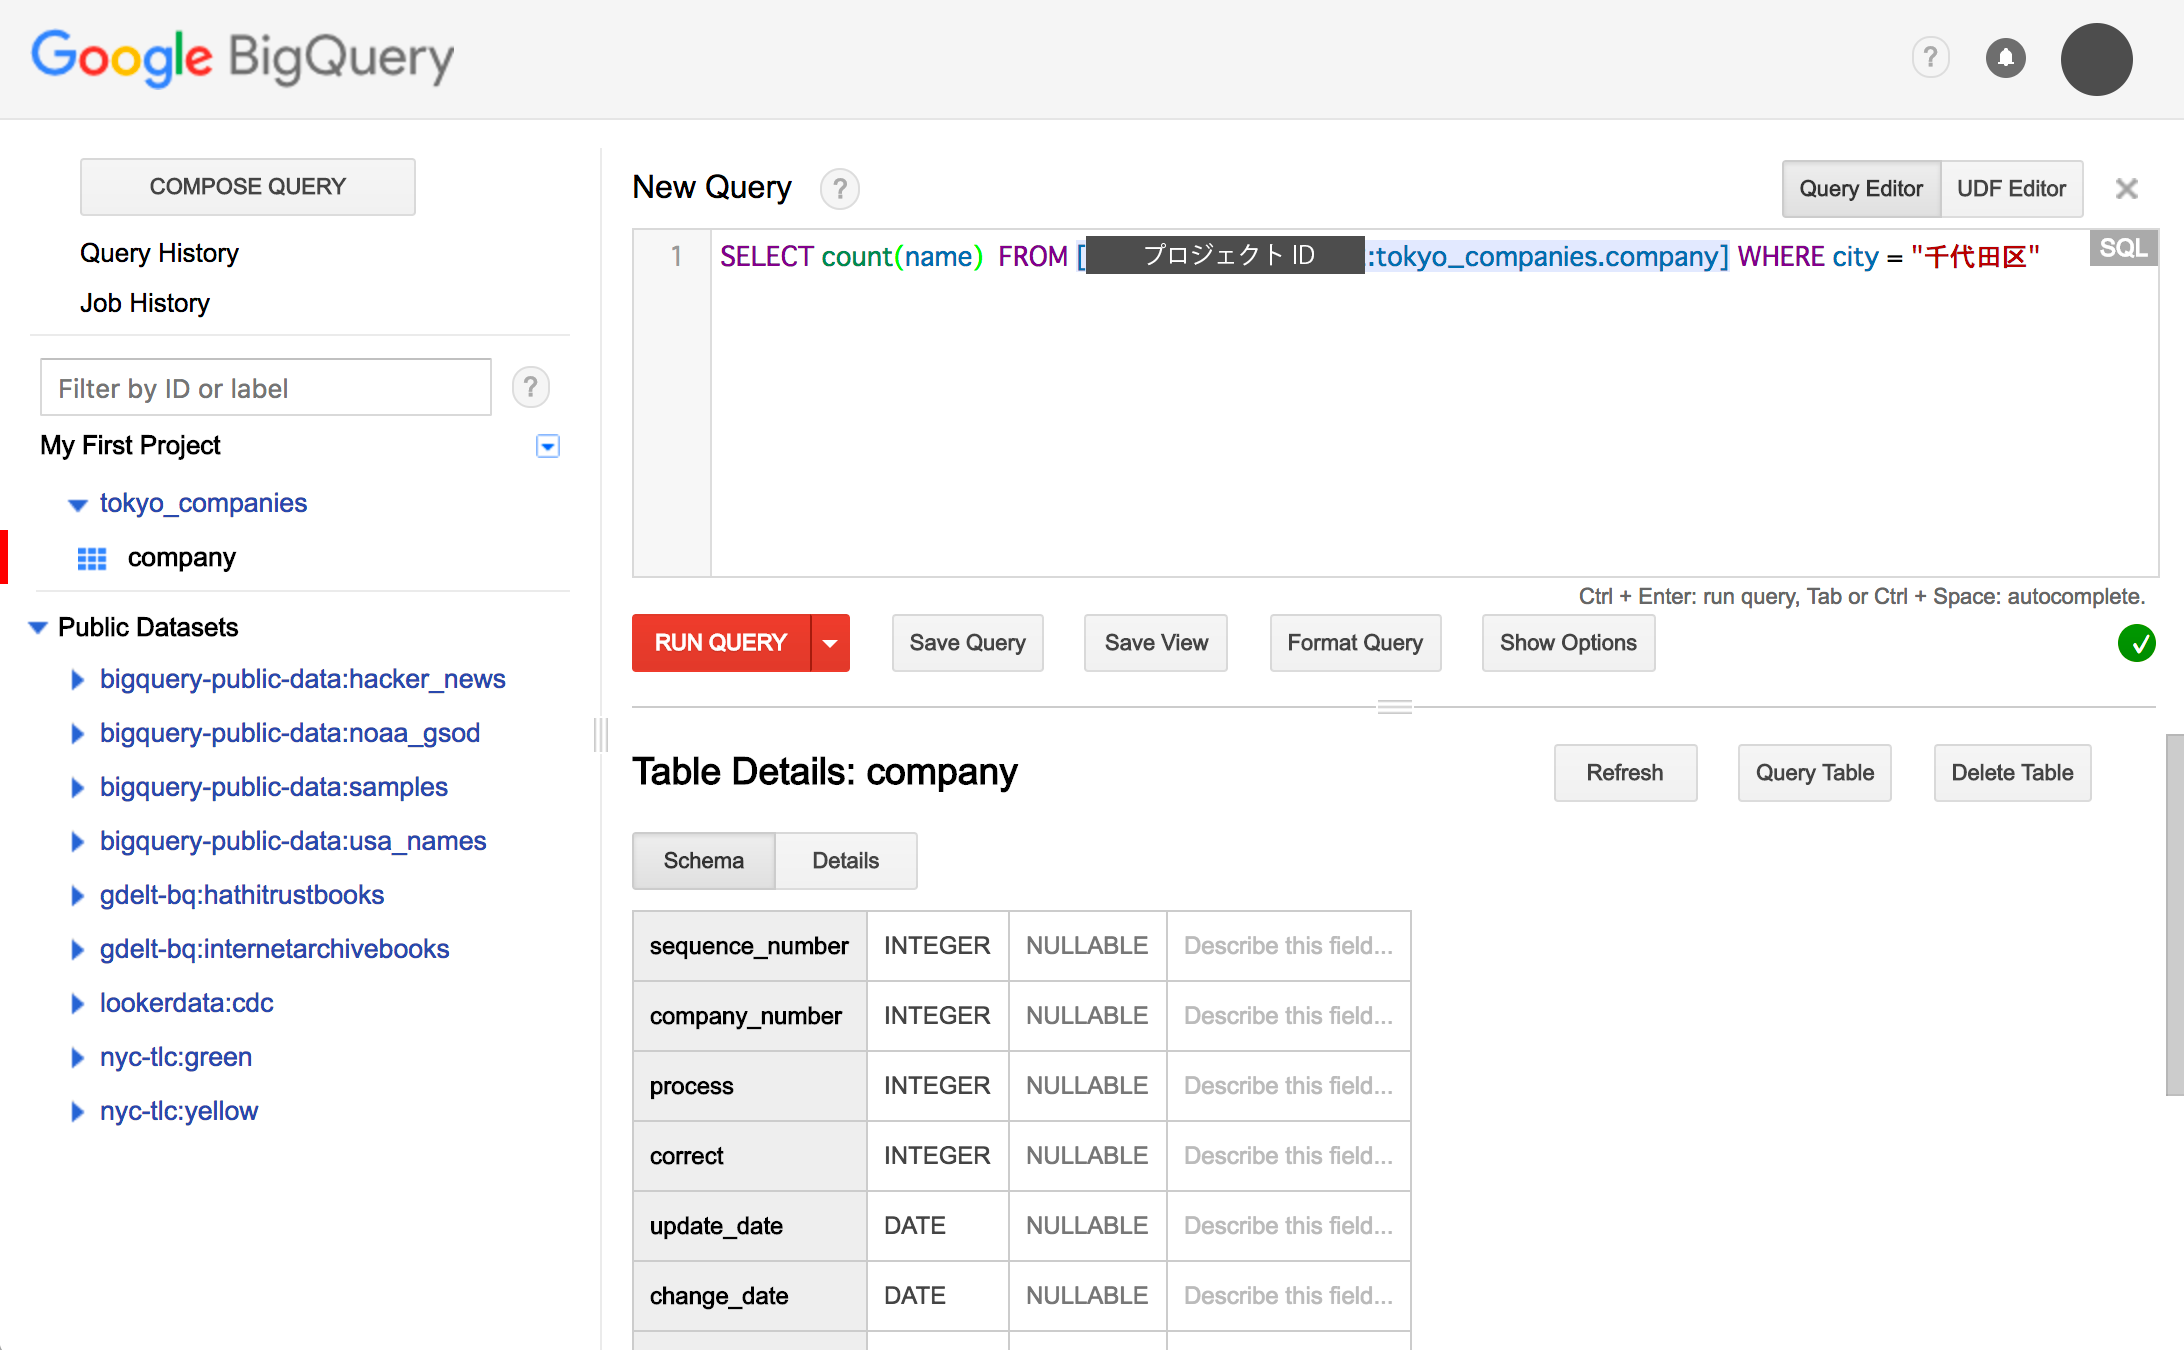Open bigquery-public-data:samples dataset link

tap(273, 787)
